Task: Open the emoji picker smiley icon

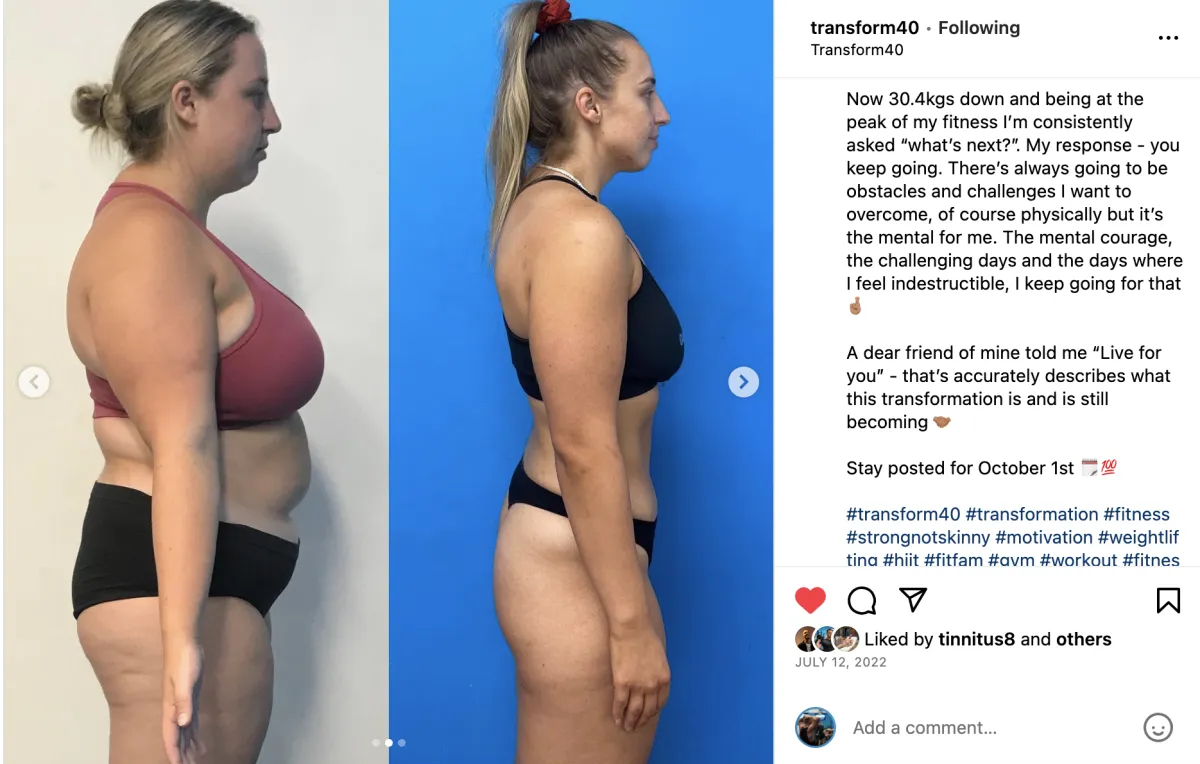Action: [1158, 727]
